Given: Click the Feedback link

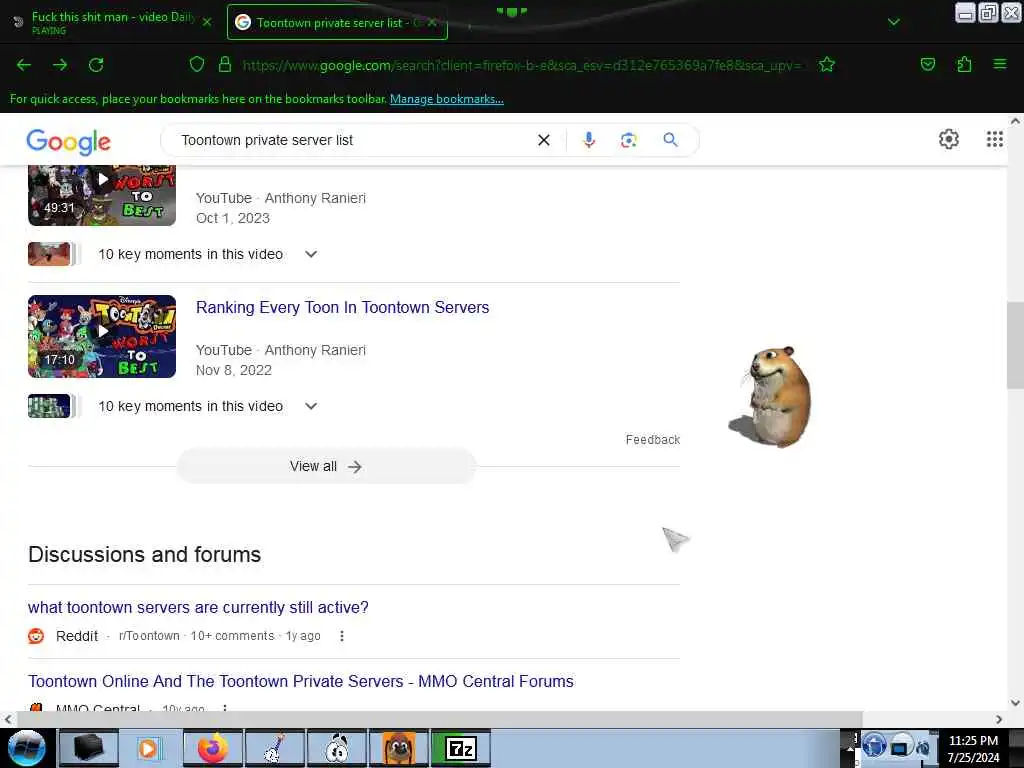Looking at the screenshot, I should point(652,440).
